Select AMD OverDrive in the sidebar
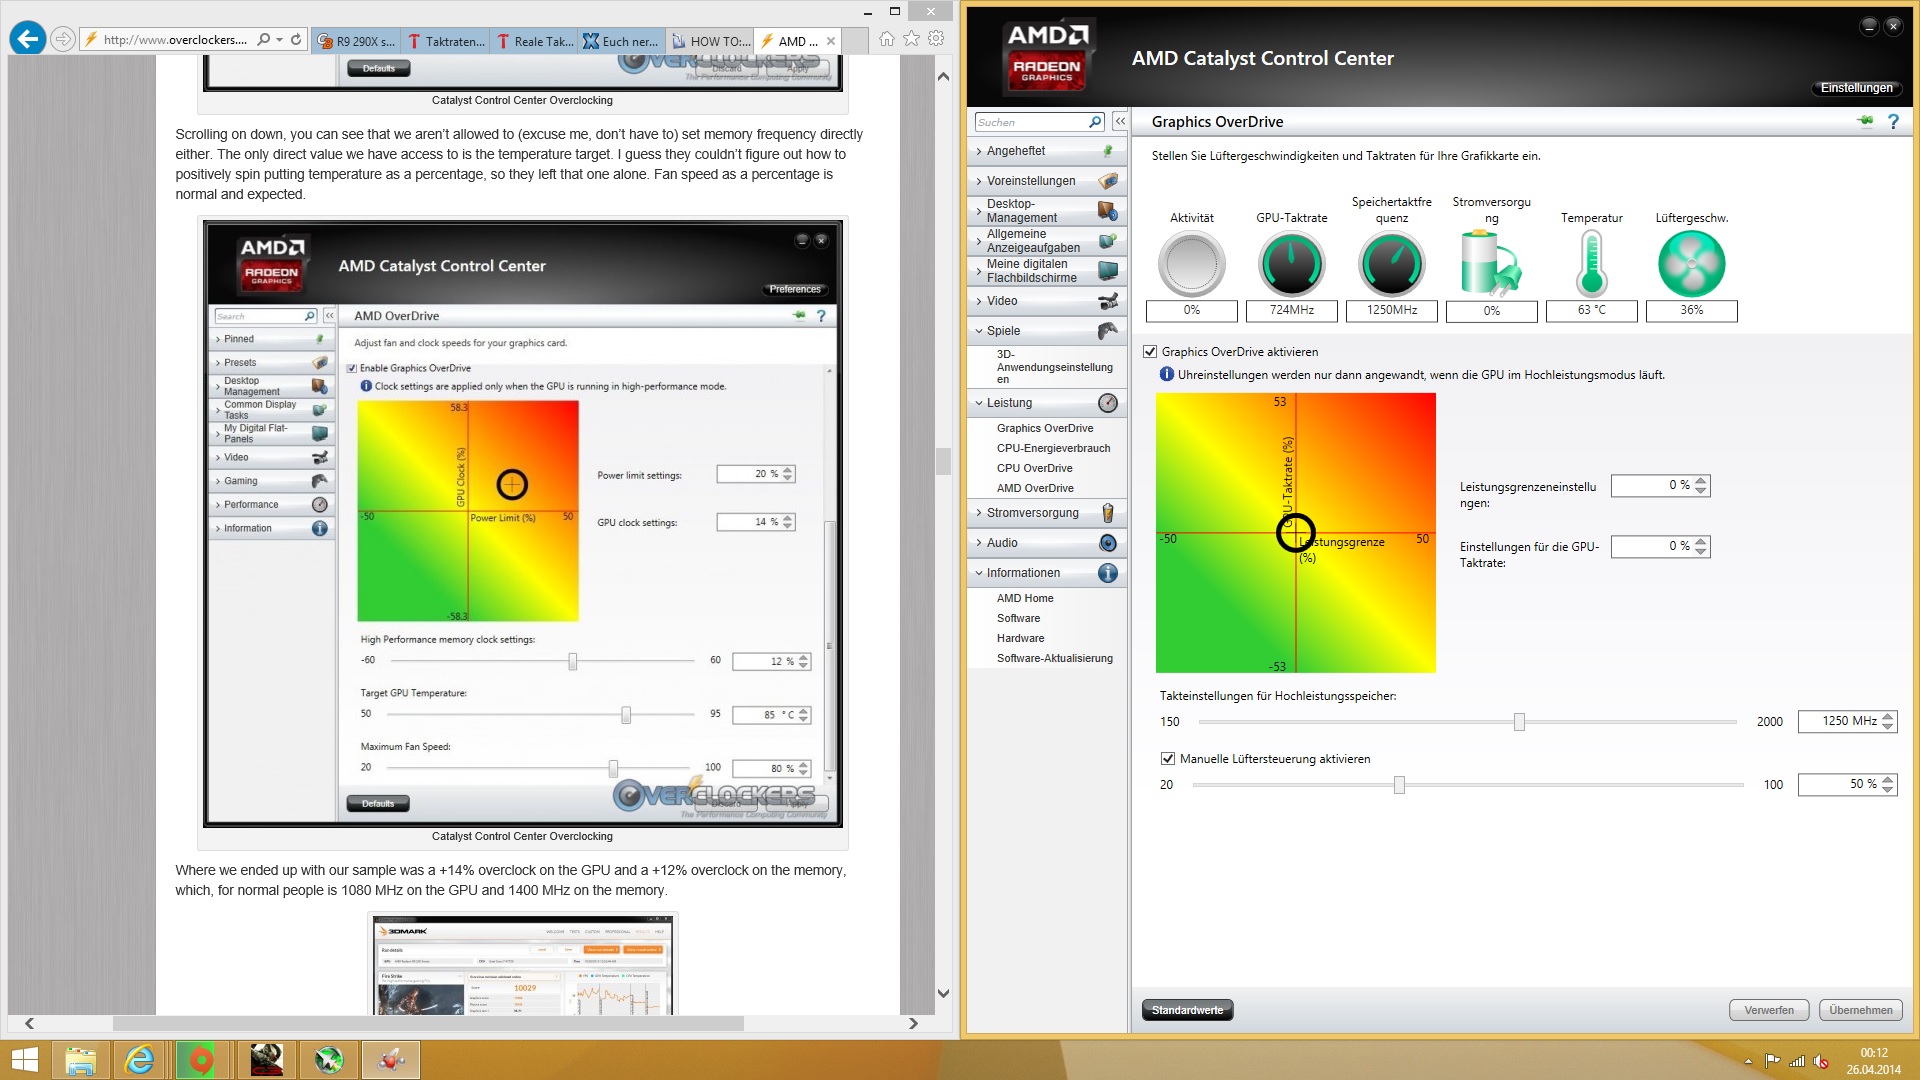The height and width of the screenshot is (1080, 1920). click(1035, 488)
